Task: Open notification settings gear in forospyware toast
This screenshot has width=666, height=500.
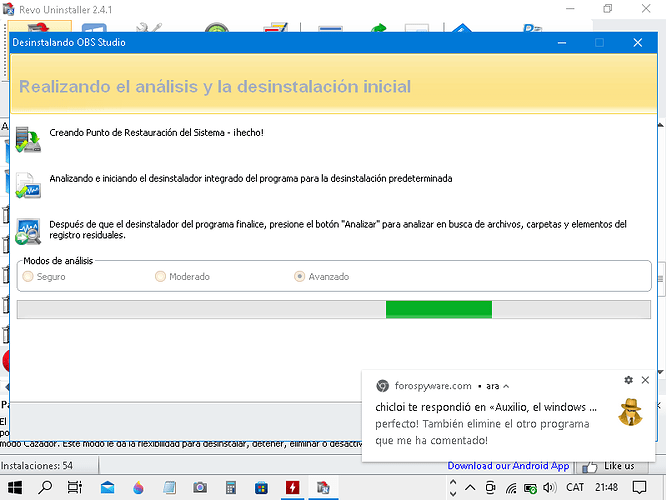Action: pos(629,380)
